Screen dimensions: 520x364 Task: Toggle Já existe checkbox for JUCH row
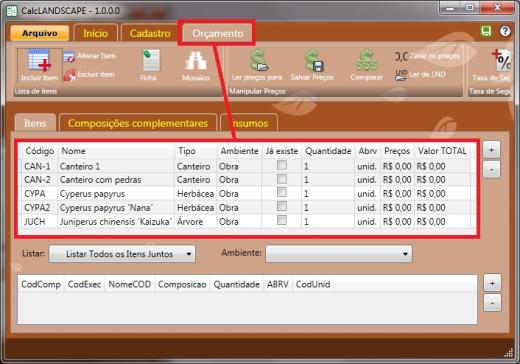tap(282, 220)
